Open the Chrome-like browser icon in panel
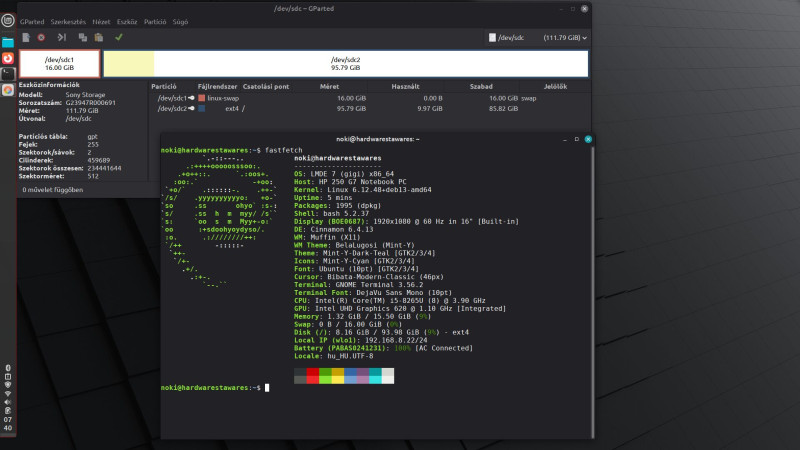 [8, 90]
